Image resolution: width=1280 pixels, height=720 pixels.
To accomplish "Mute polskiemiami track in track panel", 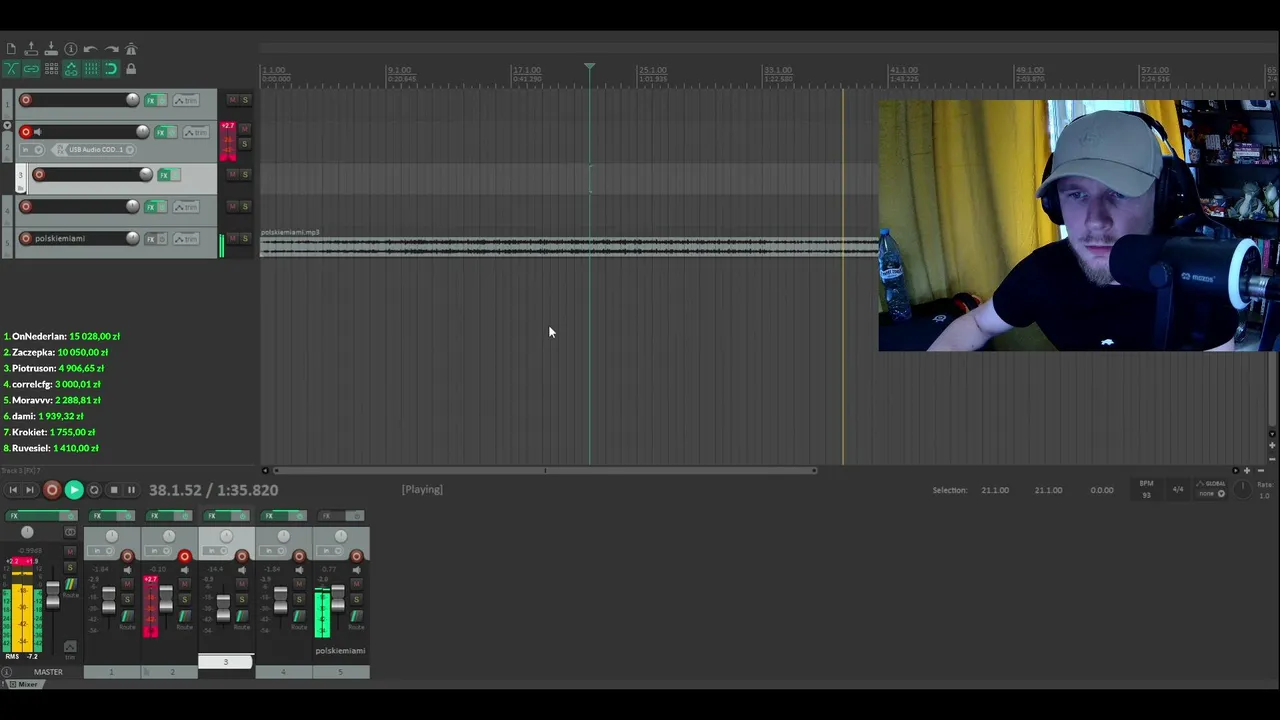I will (x=232, y=238).
